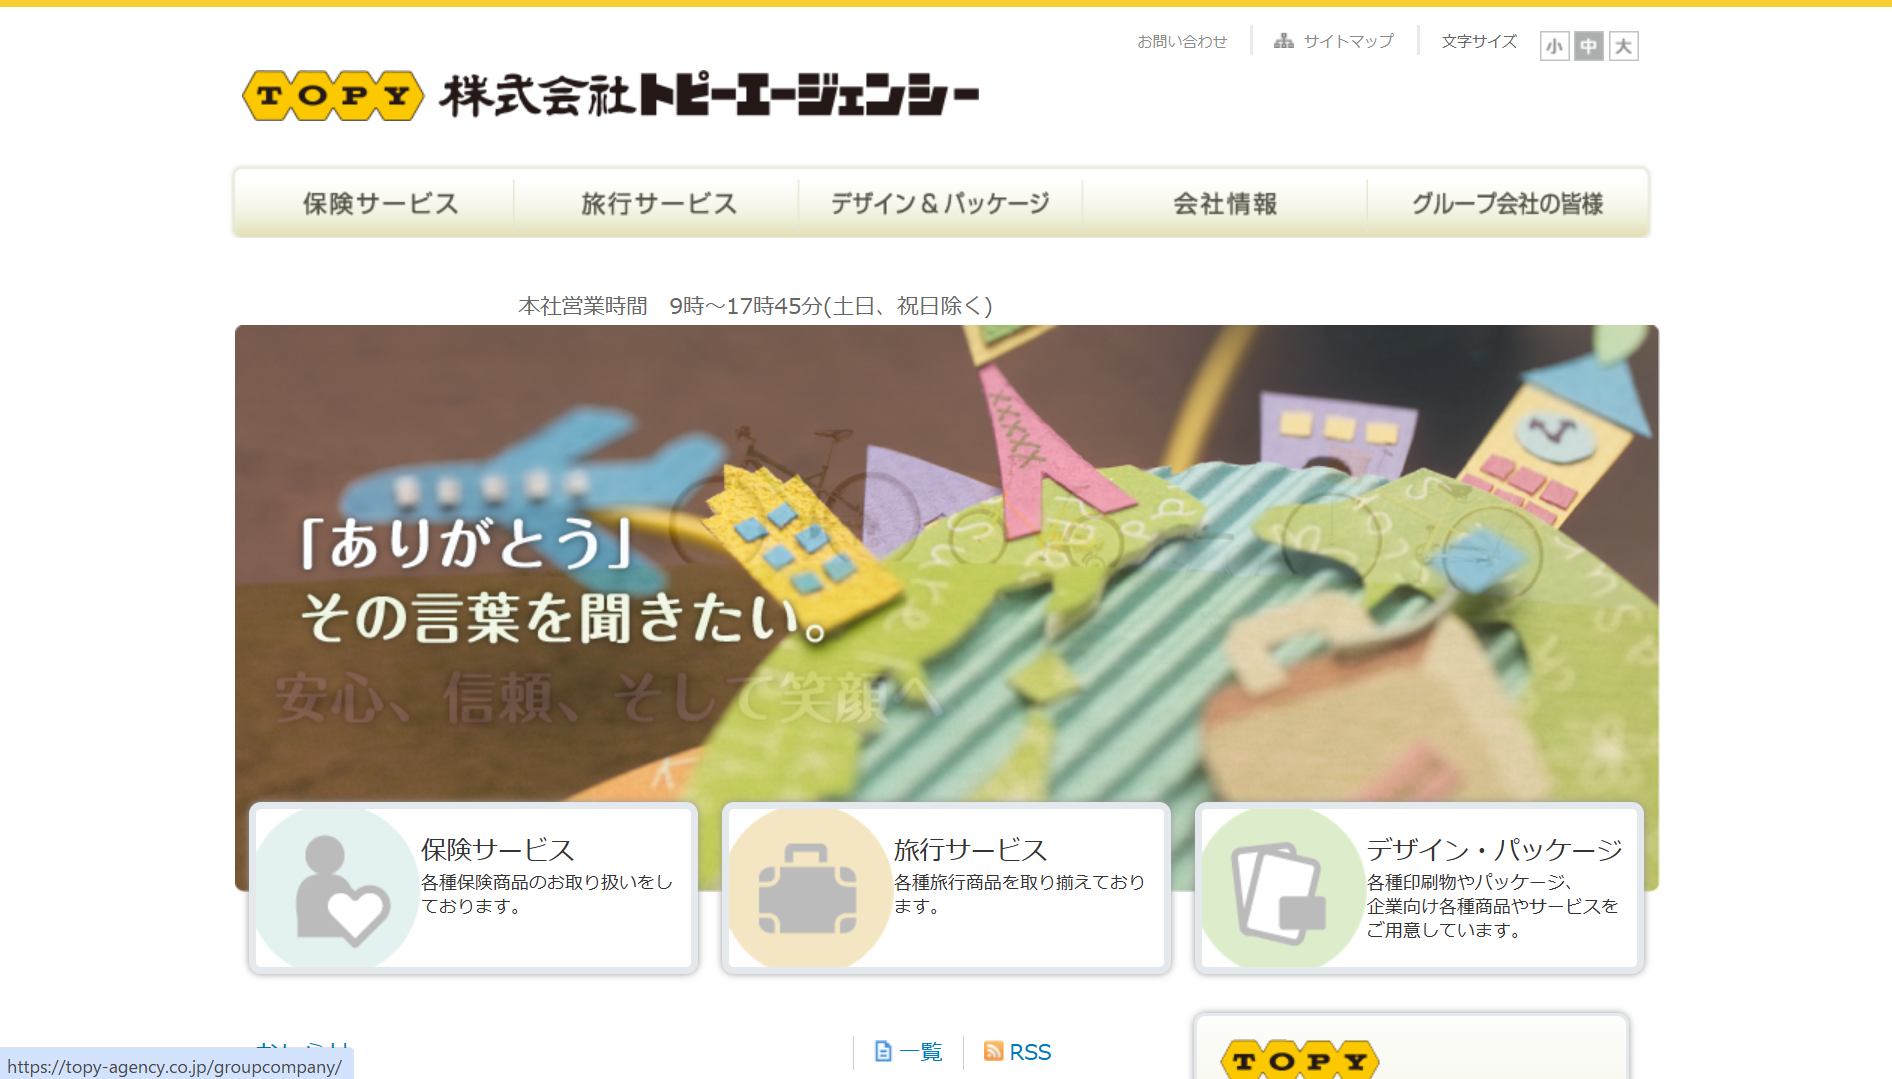Open the デザイン＆パッケージ navigation menu
1892x1079 pixels.
[x=940, y=204]
